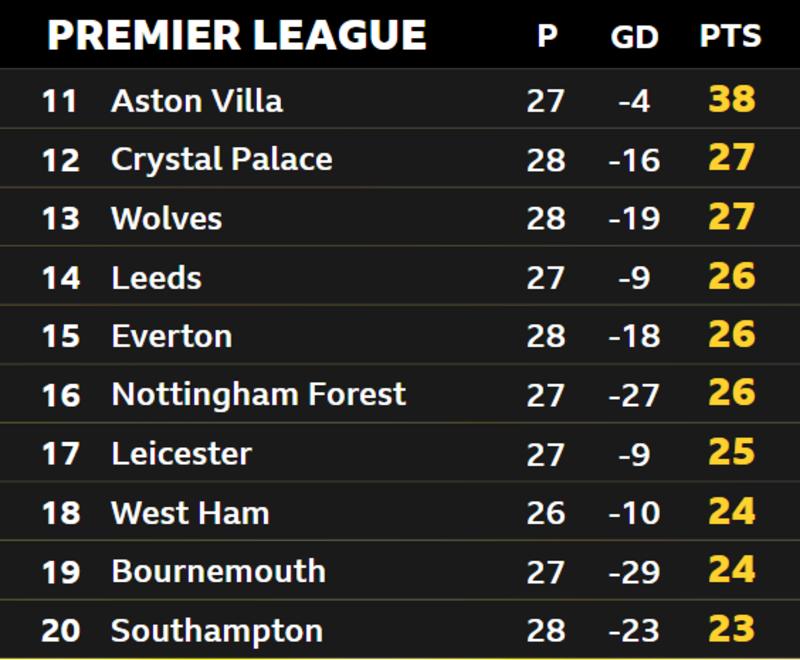Select the P column header
This screenshot has width=800, height=660.
tap(547, 36)
